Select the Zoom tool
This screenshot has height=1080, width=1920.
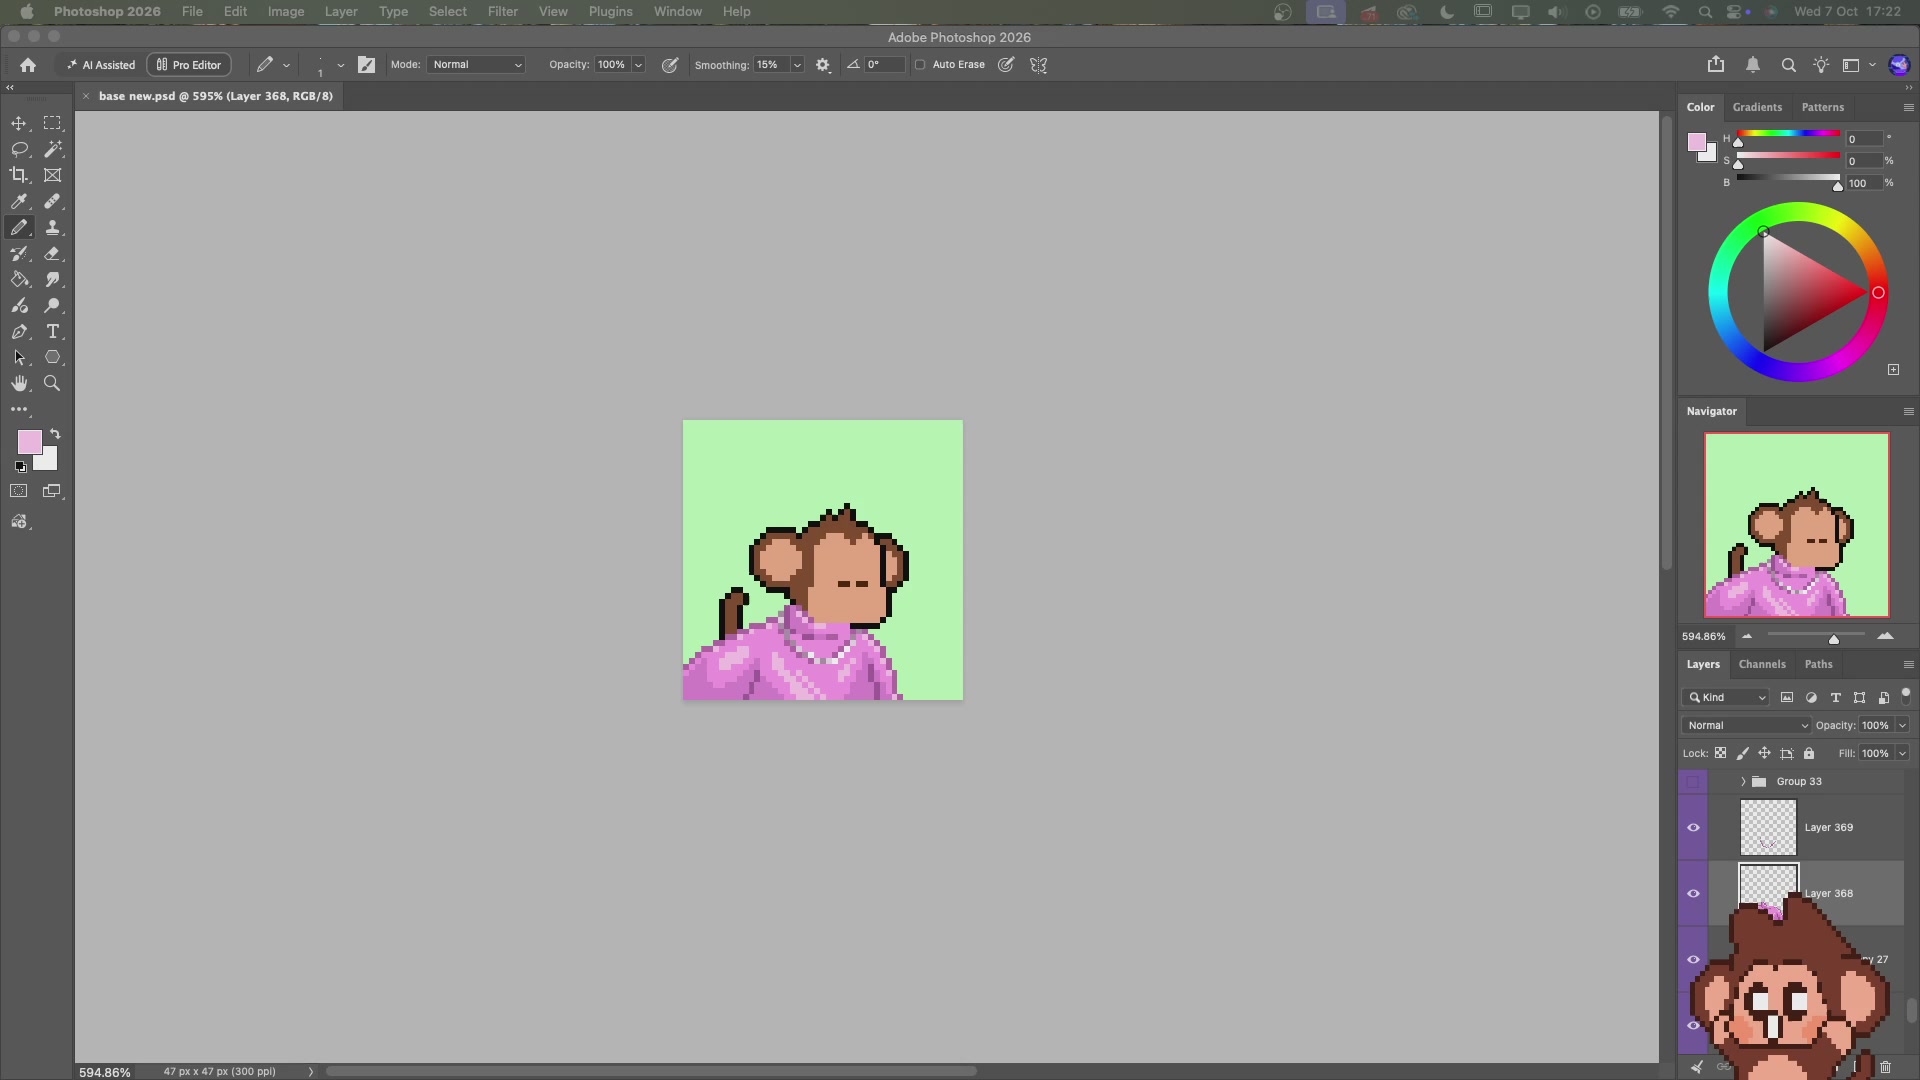point(52,383)
